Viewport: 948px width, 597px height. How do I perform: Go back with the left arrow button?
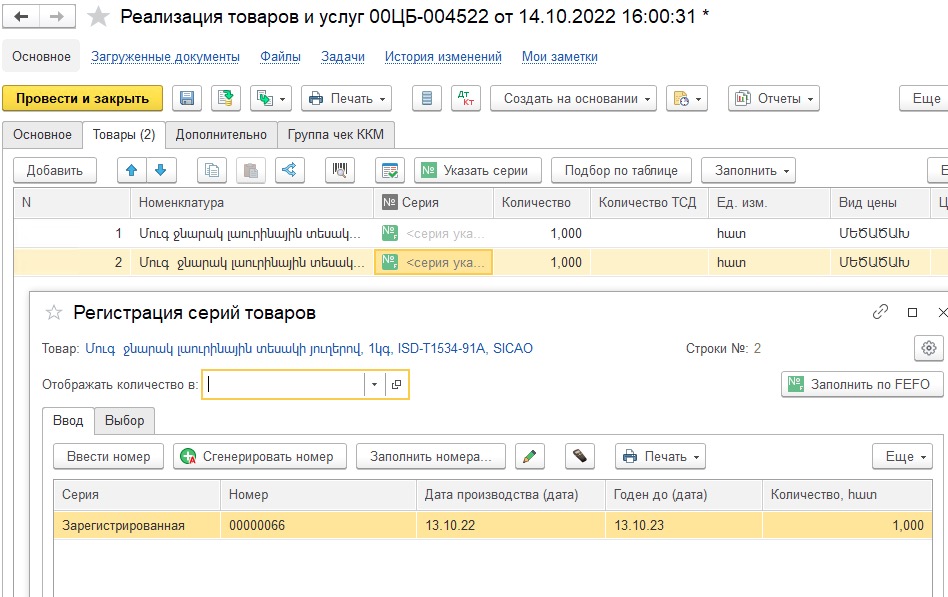coord(22,16)
